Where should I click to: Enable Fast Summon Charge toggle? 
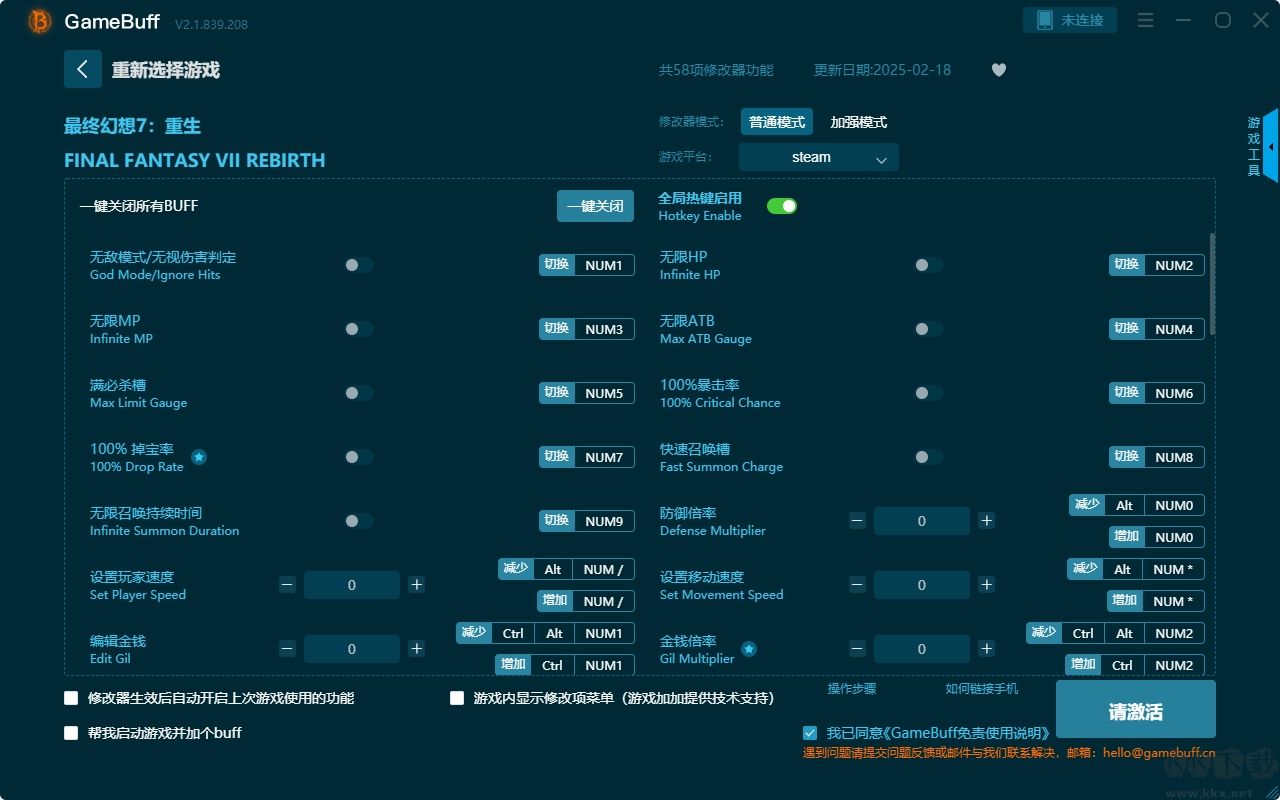coord(929,457)
